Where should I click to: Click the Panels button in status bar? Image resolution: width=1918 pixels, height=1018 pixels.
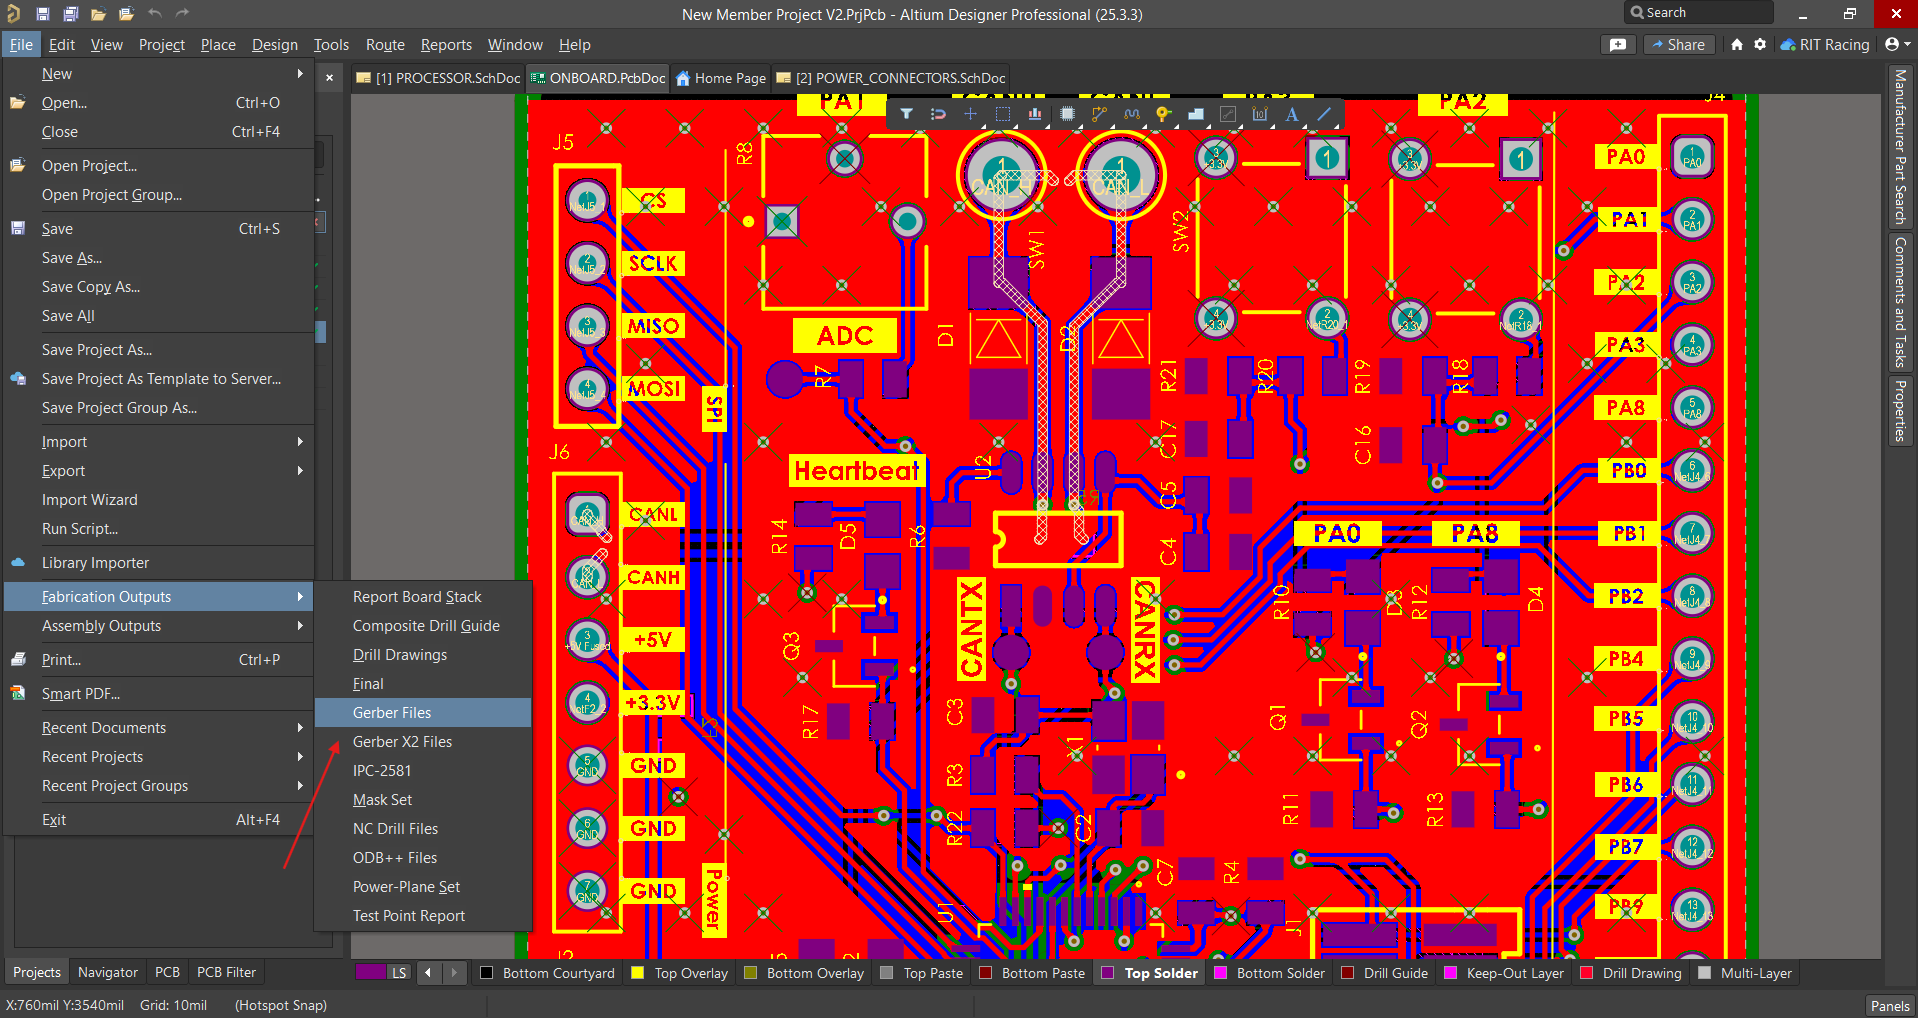point(1889,1006)
